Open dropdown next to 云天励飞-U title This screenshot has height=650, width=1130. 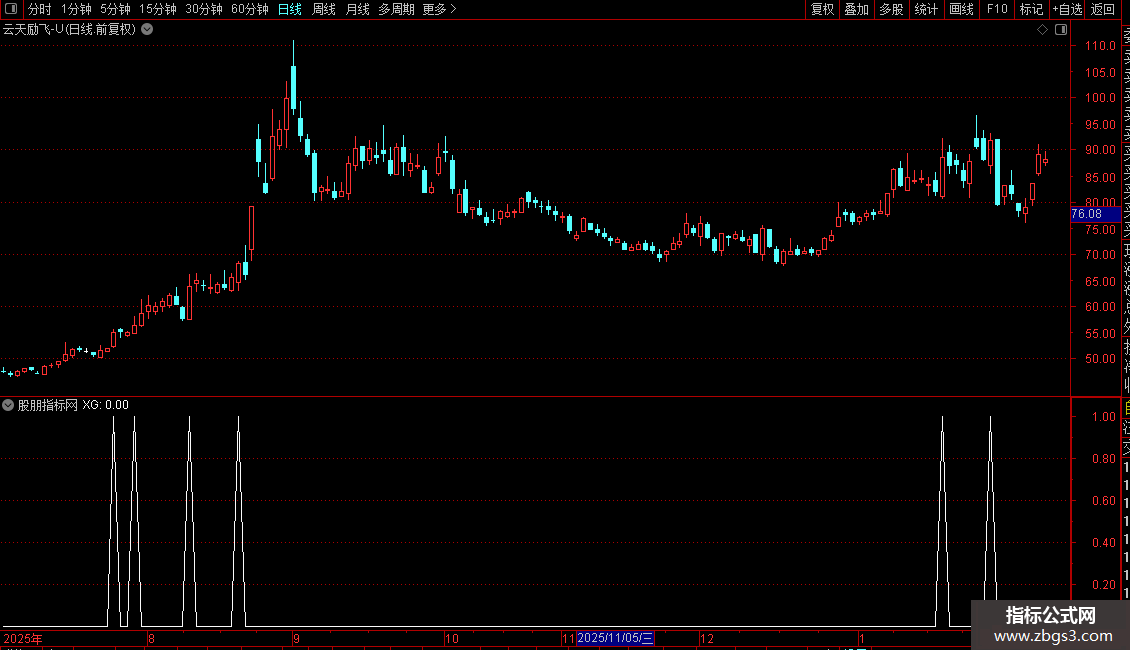147,30
